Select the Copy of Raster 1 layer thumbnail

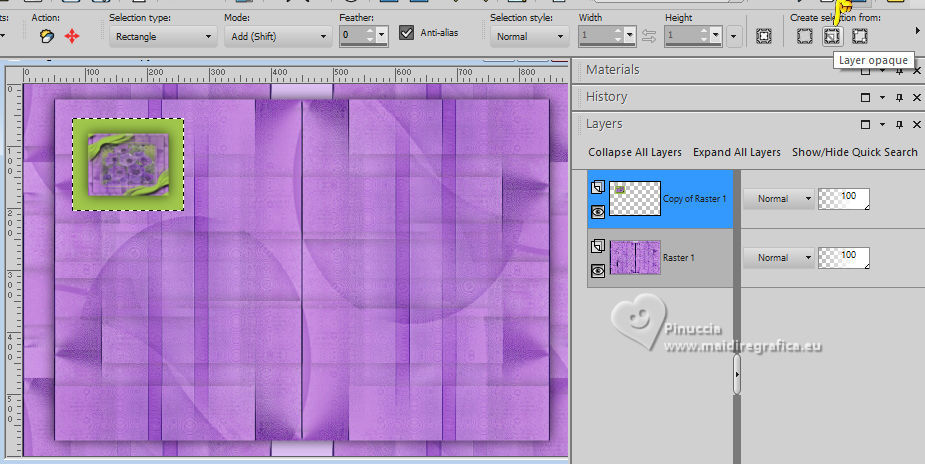pyautogui.click(x=635, y=199)
